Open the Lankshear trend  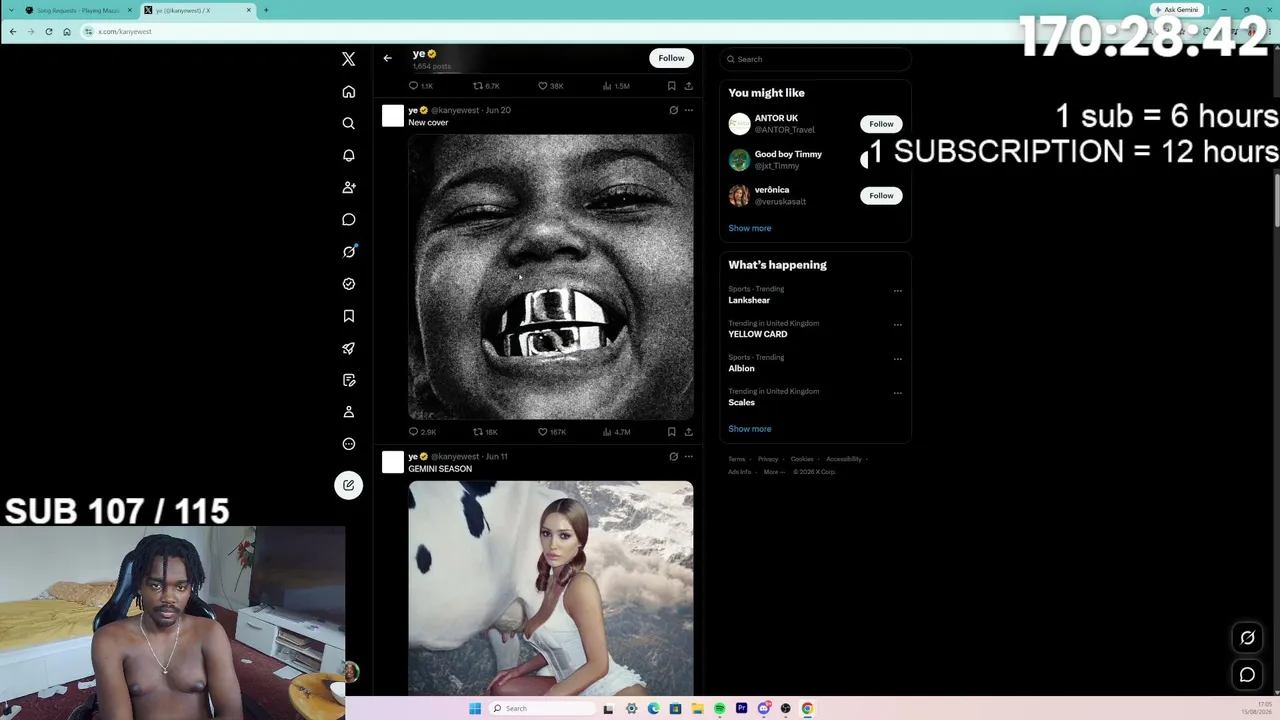pos(749,300)
